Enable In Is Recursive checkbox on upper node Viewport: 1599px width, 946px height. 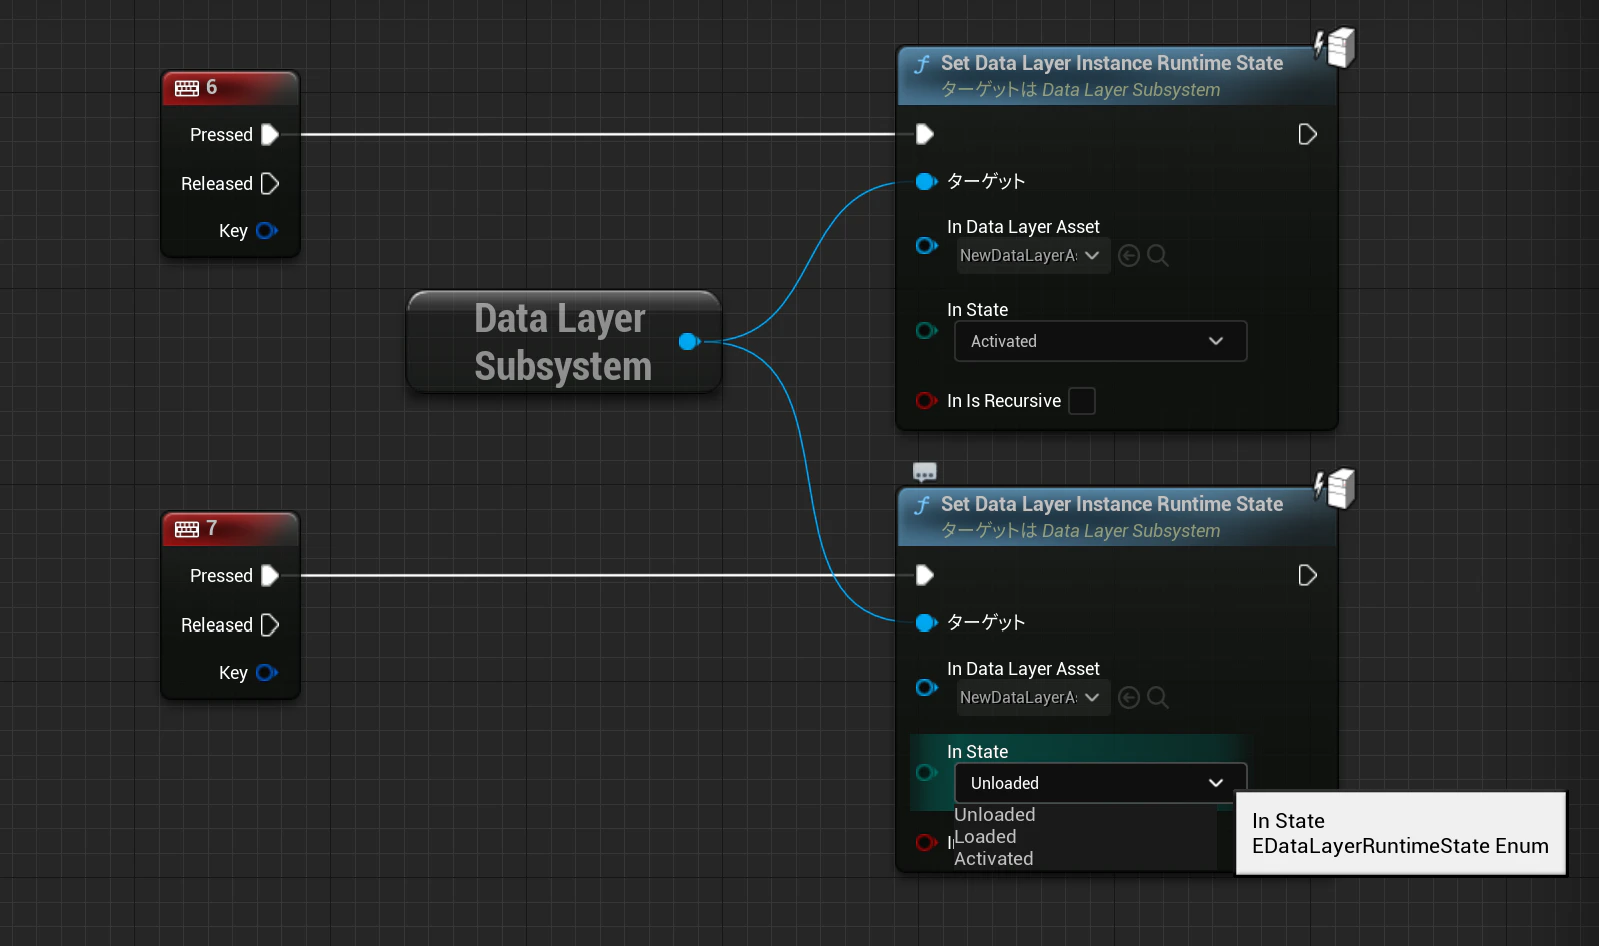tap(1082, 401)
